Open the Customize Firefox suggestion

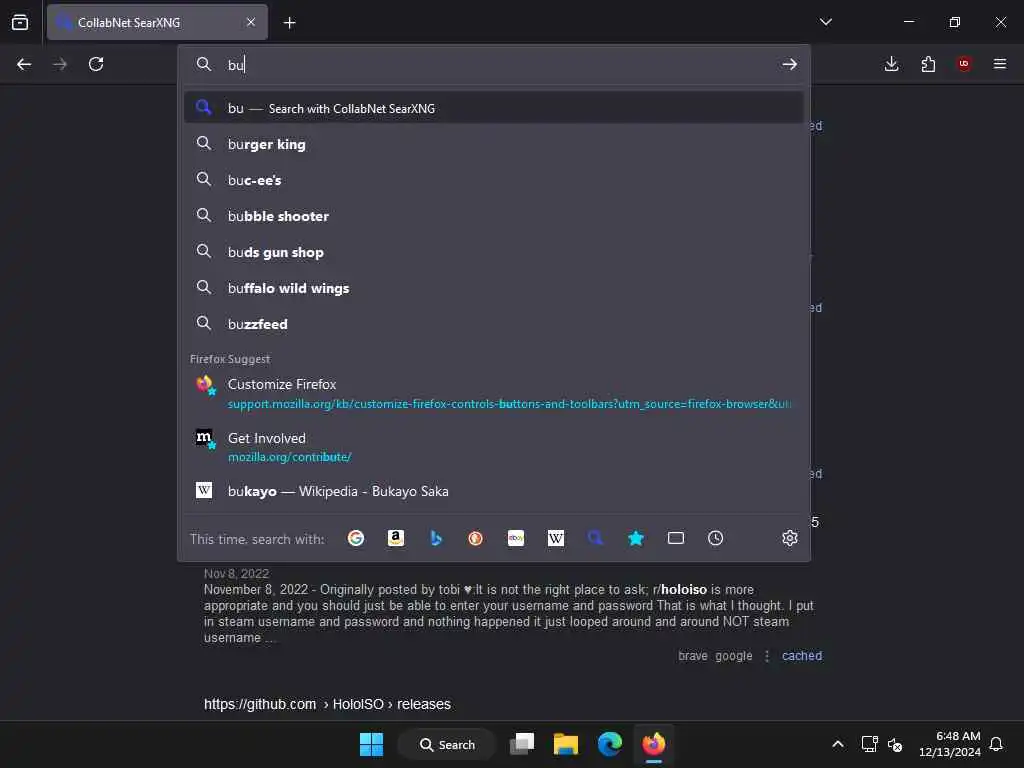[x=494, y=393]
